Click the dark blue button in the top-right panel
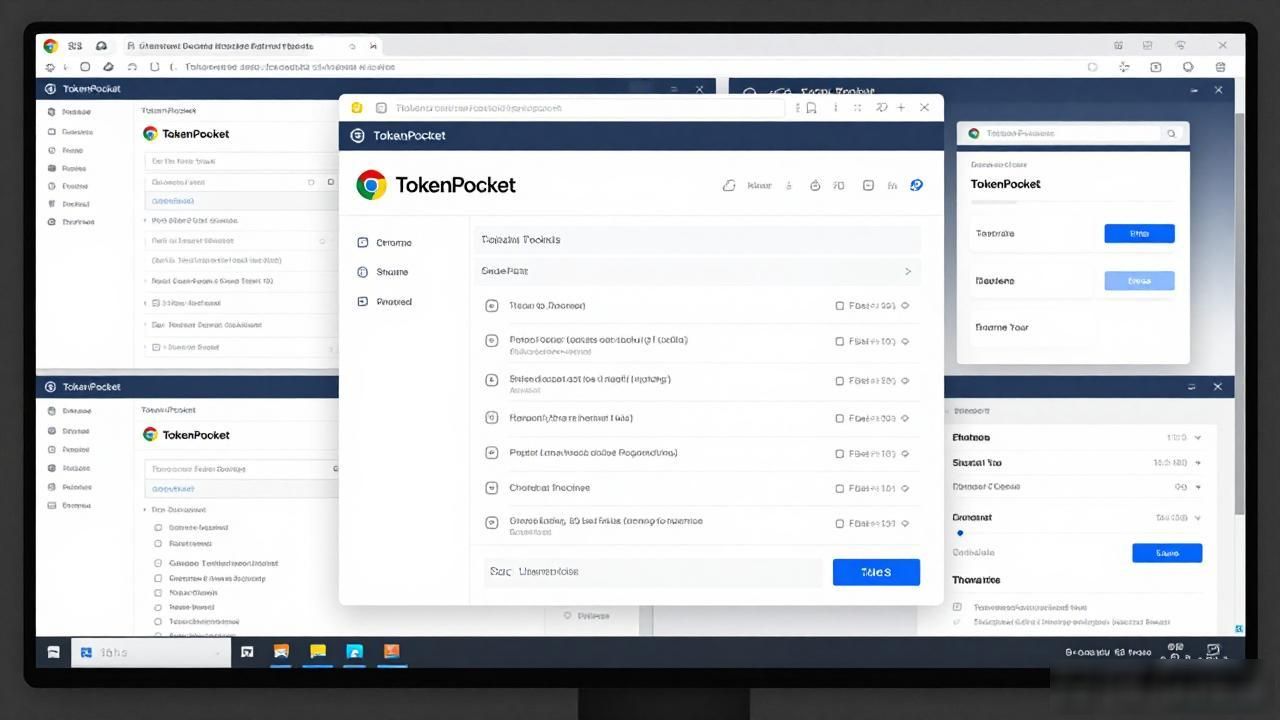 click(1139, 233)
